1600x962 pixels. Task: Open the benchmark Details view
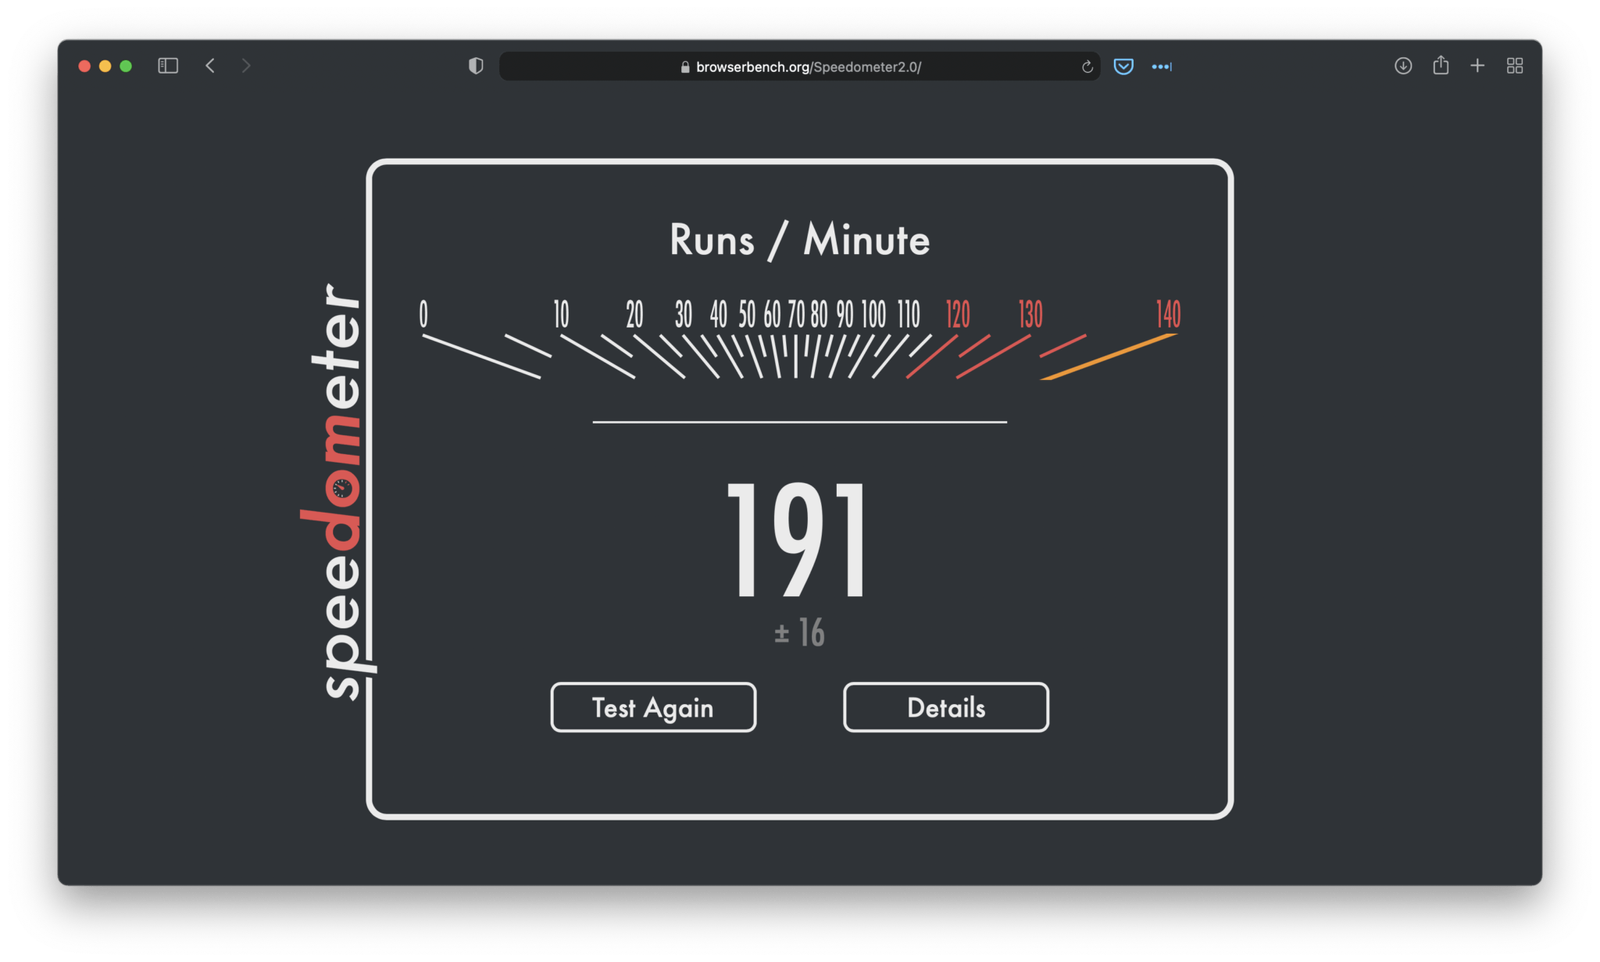click(945, 708)
